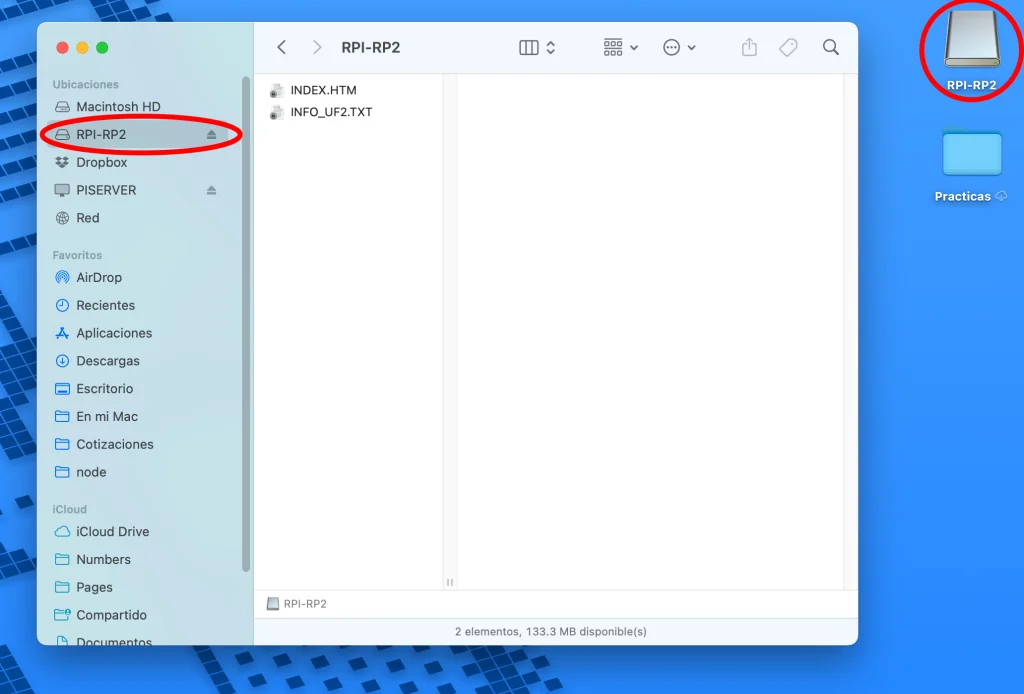
Task: Open Aplicaciones folder in sidebar
Action: 140,333
